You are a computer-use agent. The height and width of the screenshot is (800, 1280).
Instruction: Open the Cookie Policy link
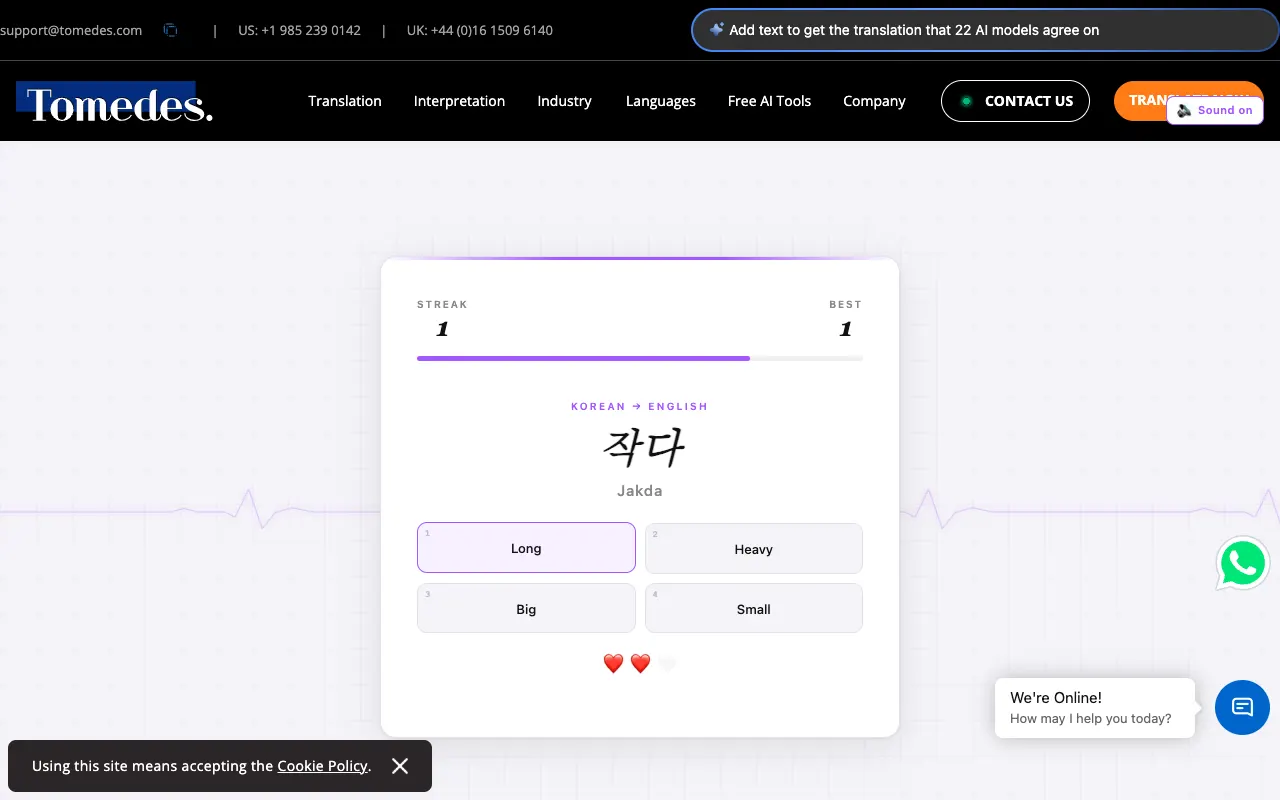322,766
